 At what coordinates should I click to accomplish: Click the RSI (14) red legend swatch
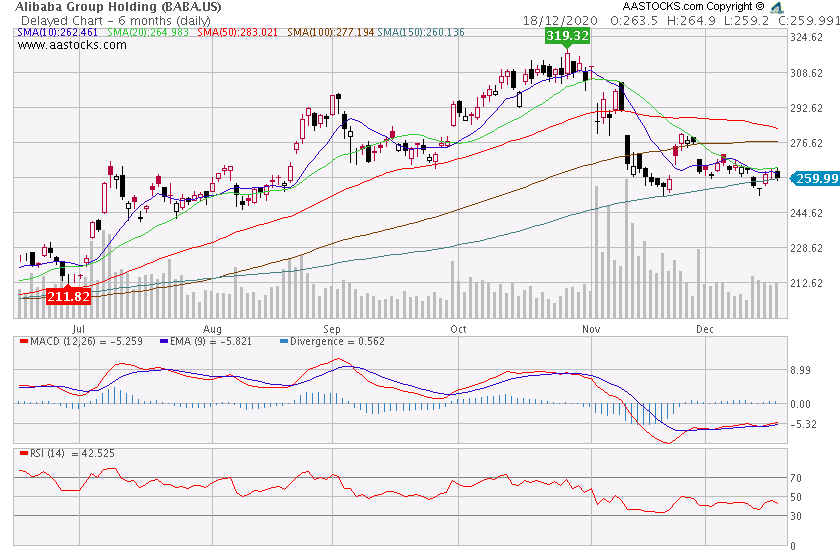tap(24, 453)
